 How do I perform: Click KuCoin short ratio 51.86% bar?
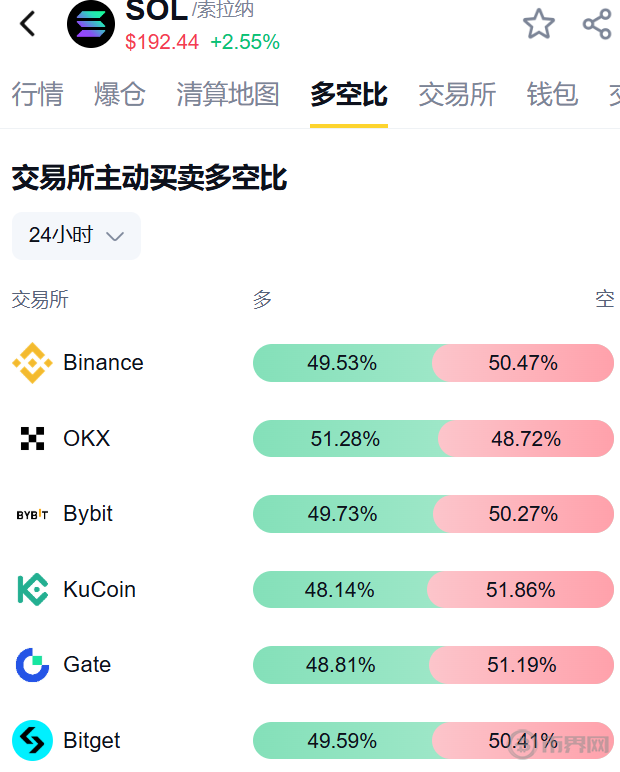coord(521,590)
